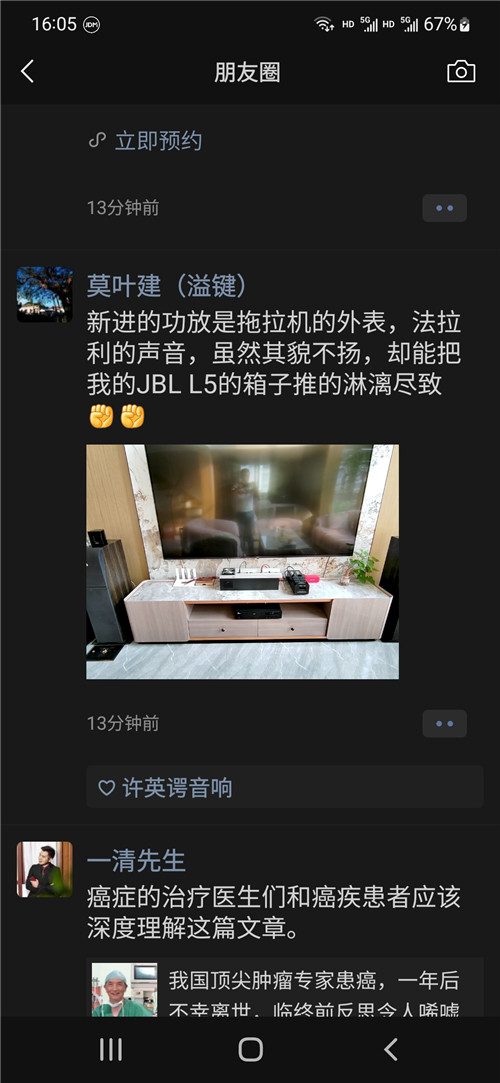Open 莫叶建（溢键）profile name

click(167, 285)
